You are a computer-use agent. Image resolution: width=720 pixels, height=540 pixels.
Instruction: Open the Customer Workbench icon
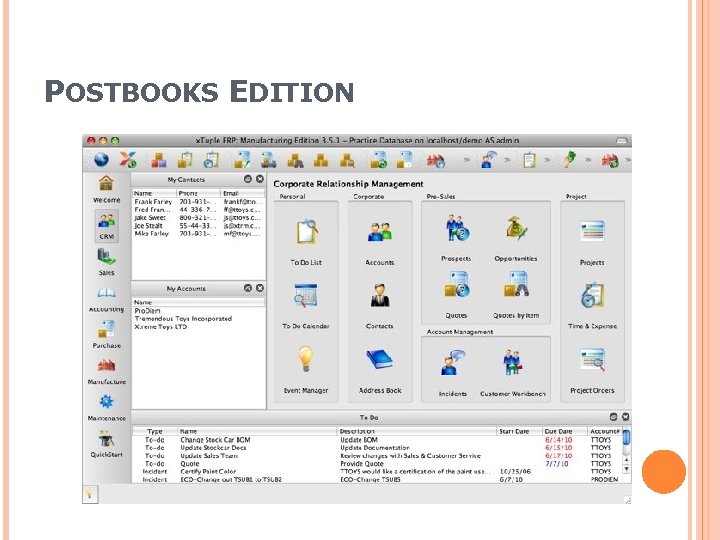[512, 363]
